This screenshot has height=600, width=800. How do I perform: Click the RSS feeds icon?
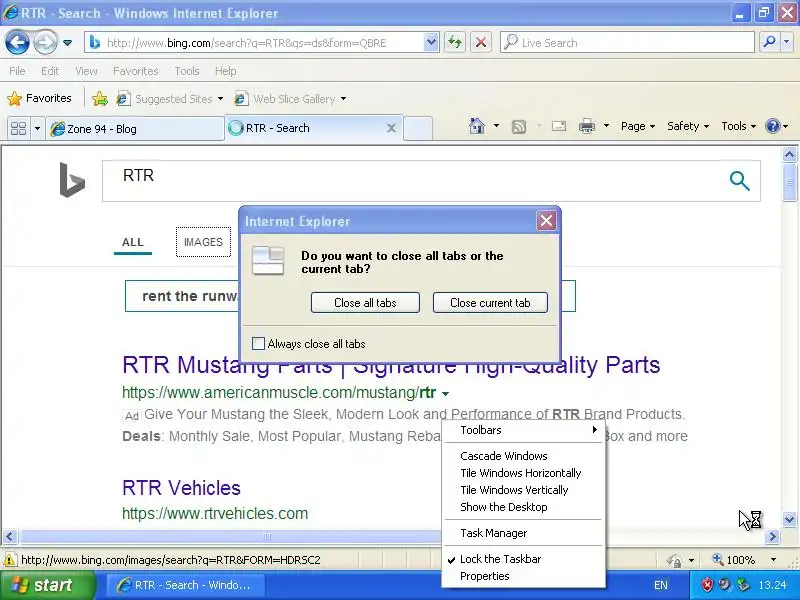[x=518, y=127]
